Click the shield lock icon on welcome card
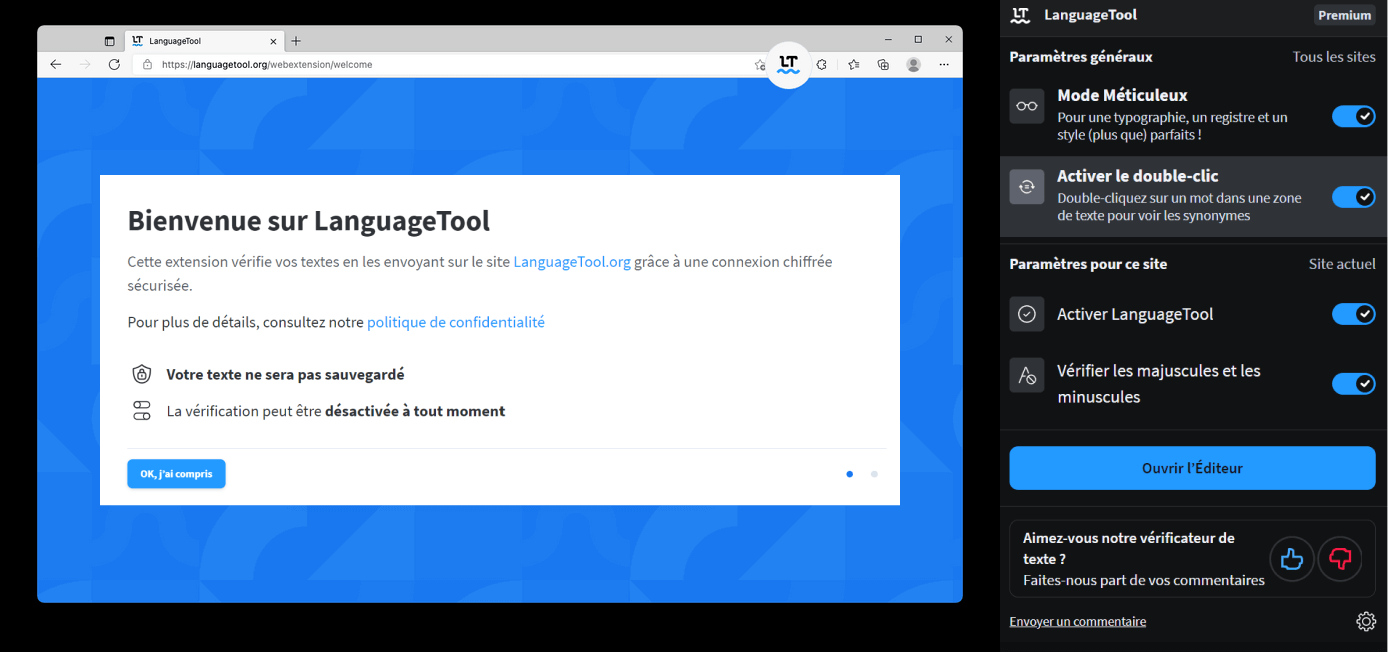 [x=142, y=374]
